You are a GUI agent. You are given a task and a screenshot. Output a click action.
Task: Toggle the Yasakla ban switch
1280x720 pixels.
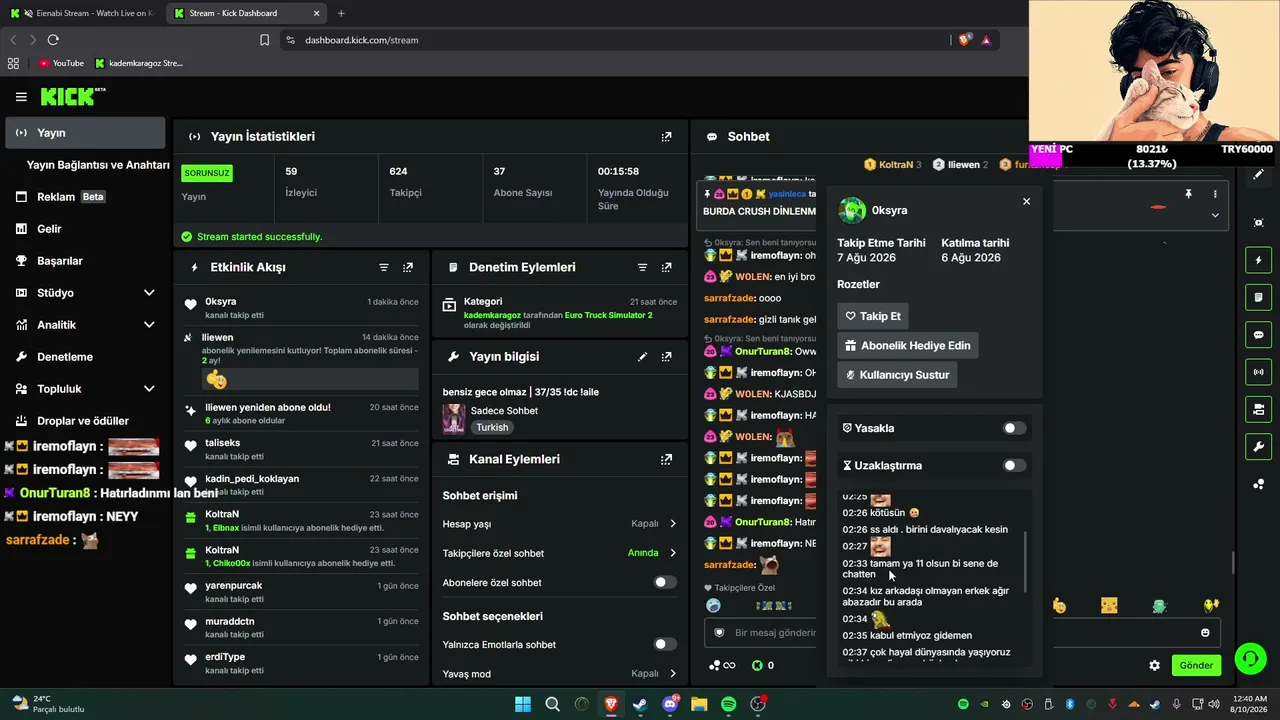click(1014, 428)
